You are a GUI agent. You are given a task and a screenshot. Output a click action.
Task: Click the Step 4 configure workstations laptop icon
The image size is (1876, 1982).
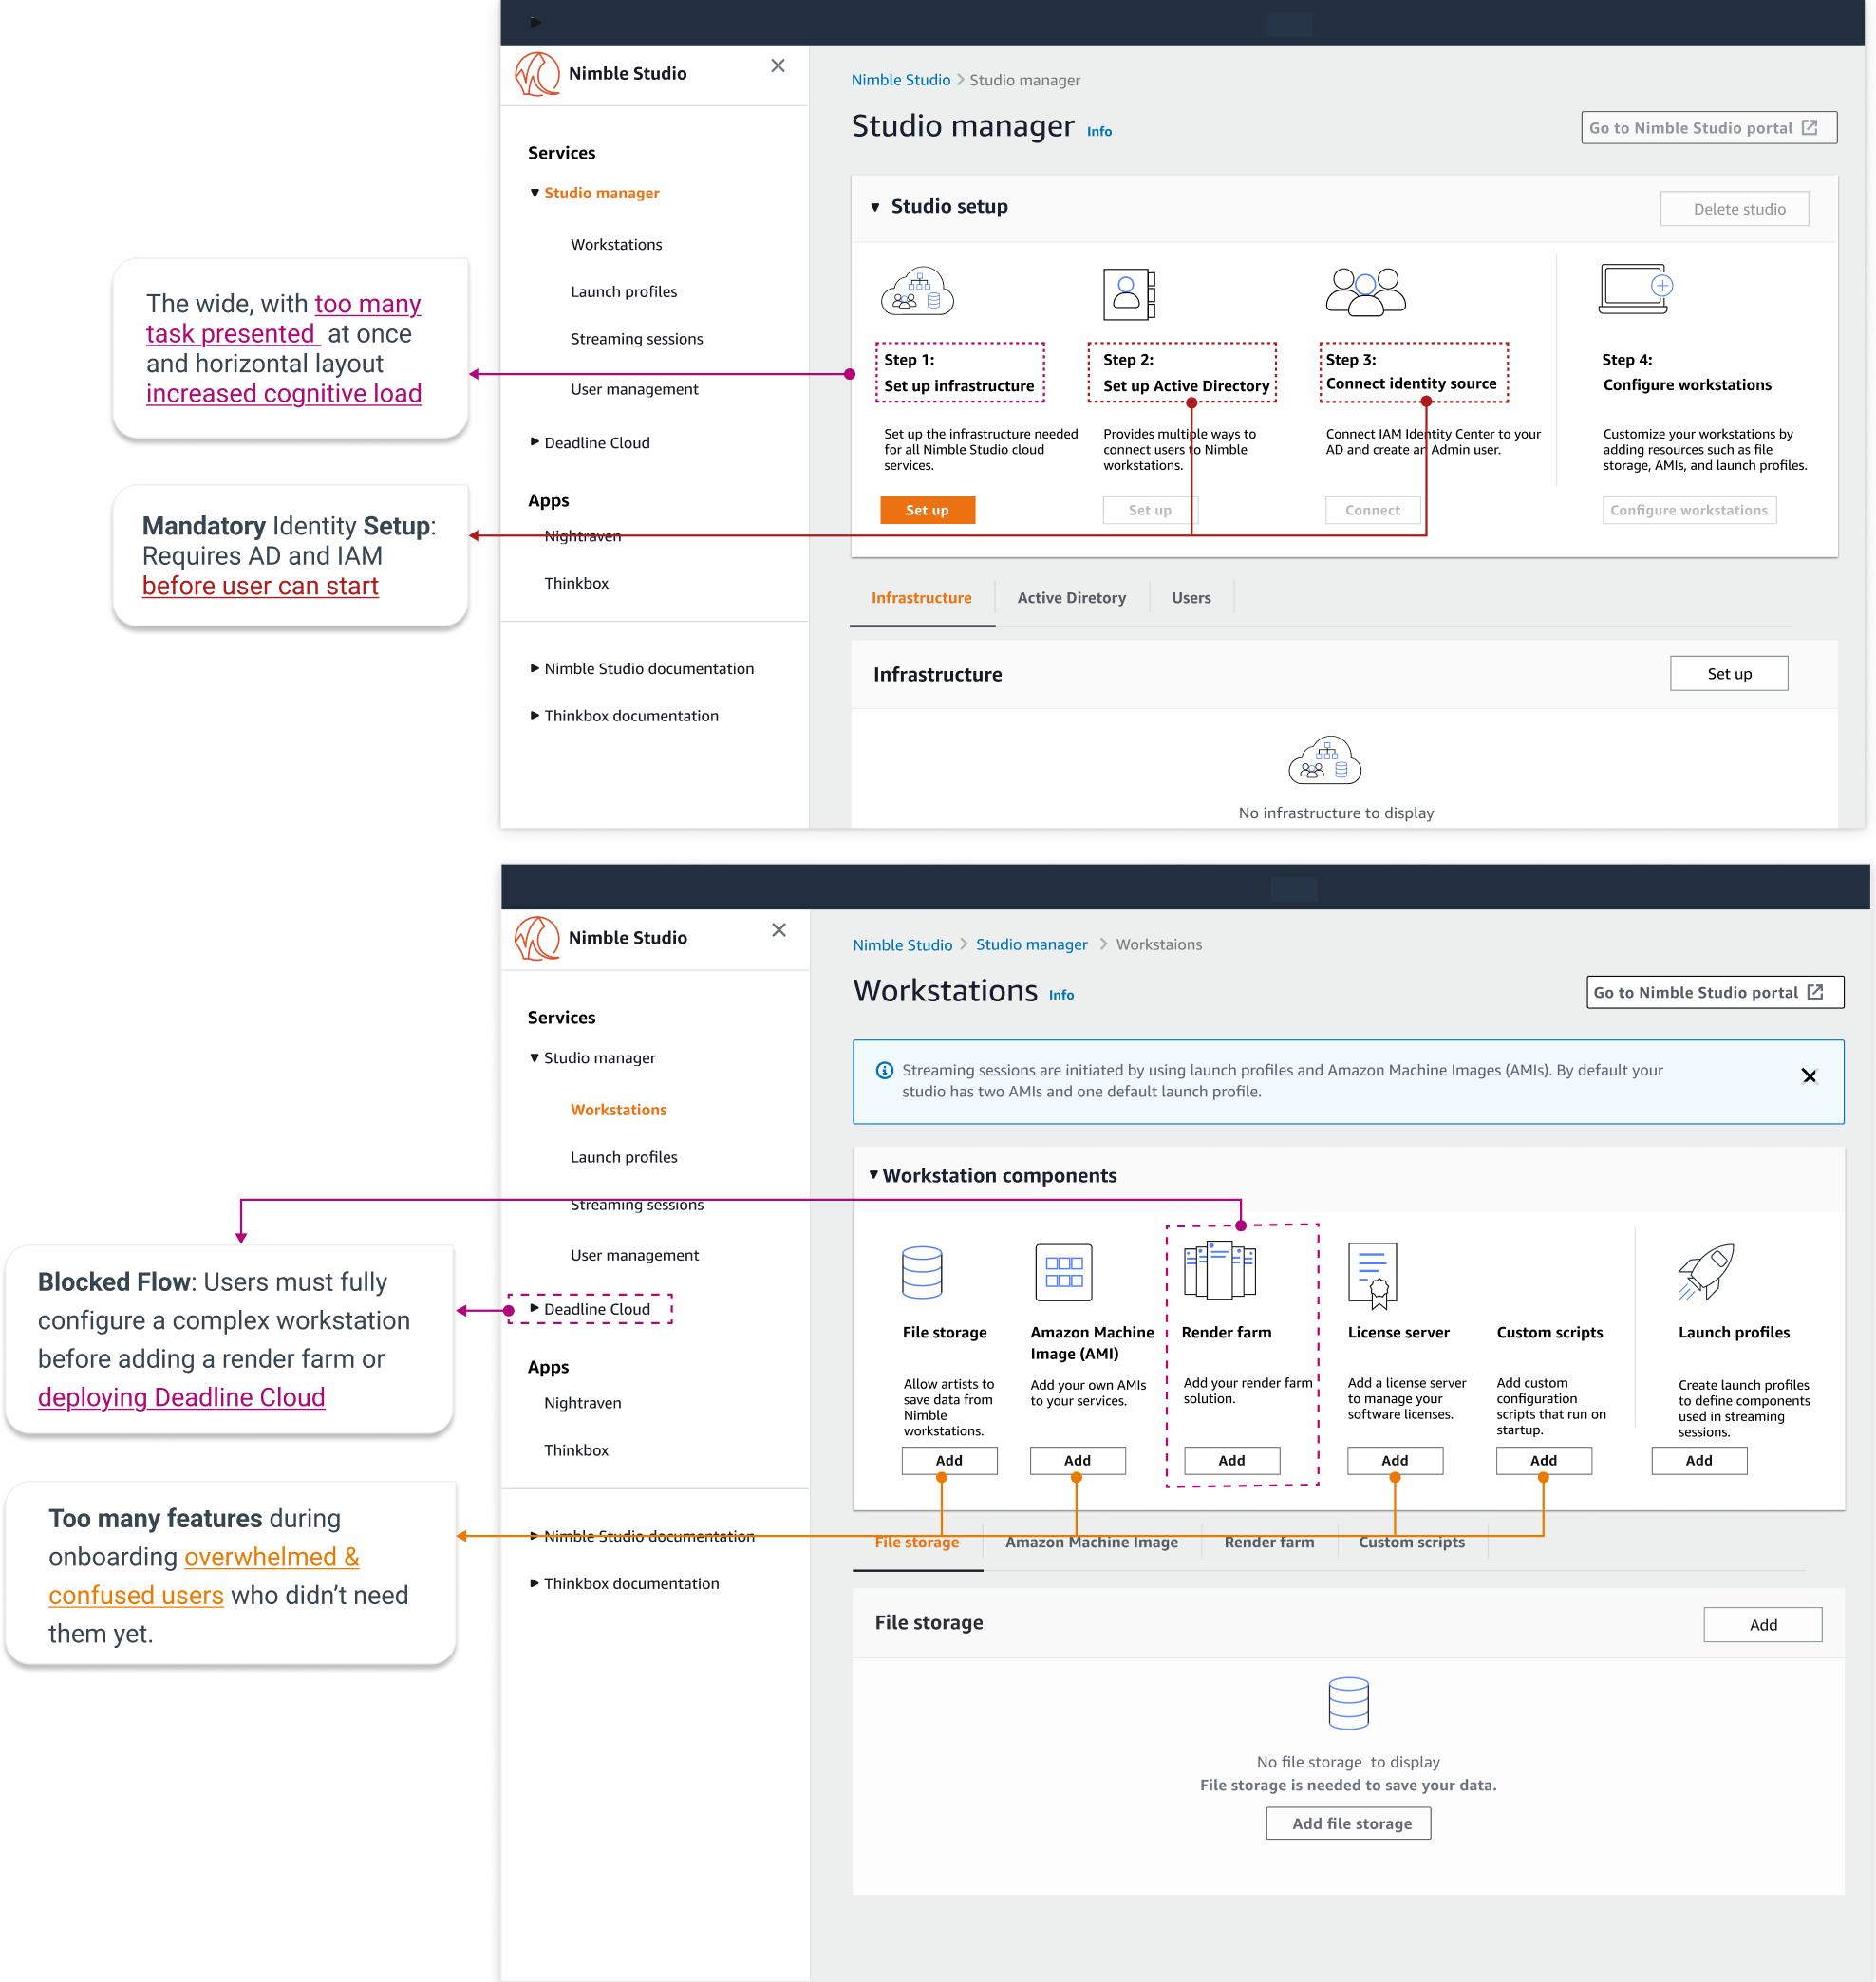1635,289
